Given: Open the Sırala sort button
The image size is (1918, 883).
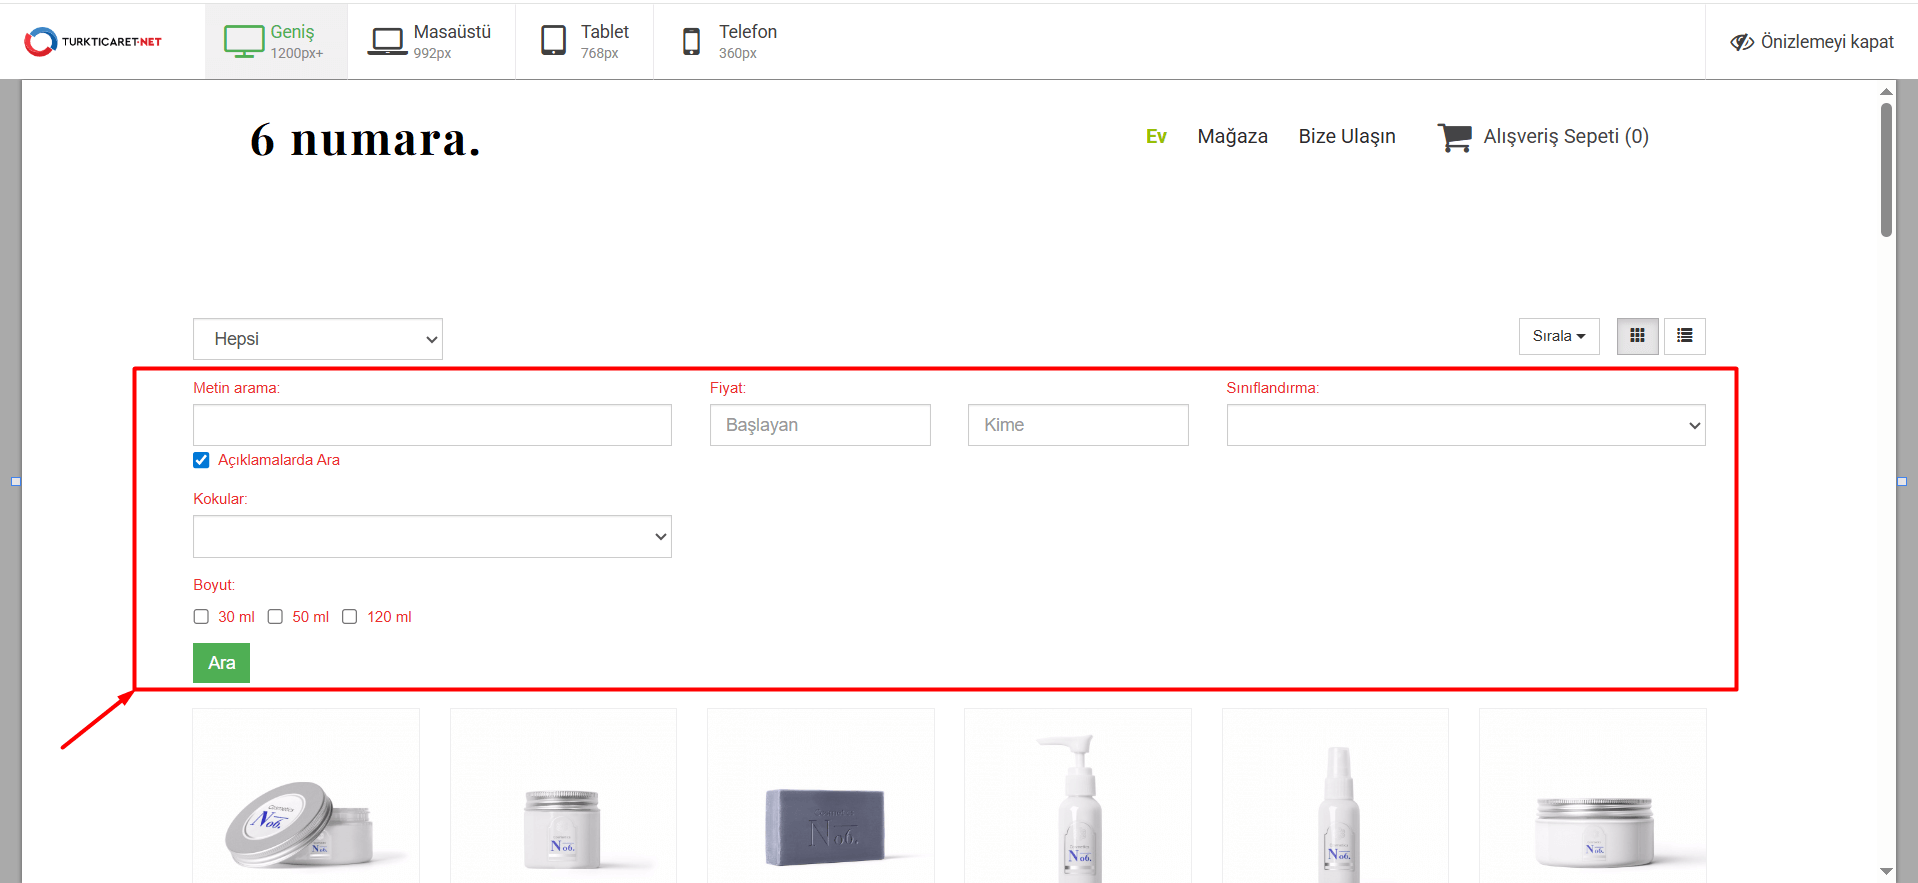Looking at the screenshot, I should click(x=1558, y=336).
